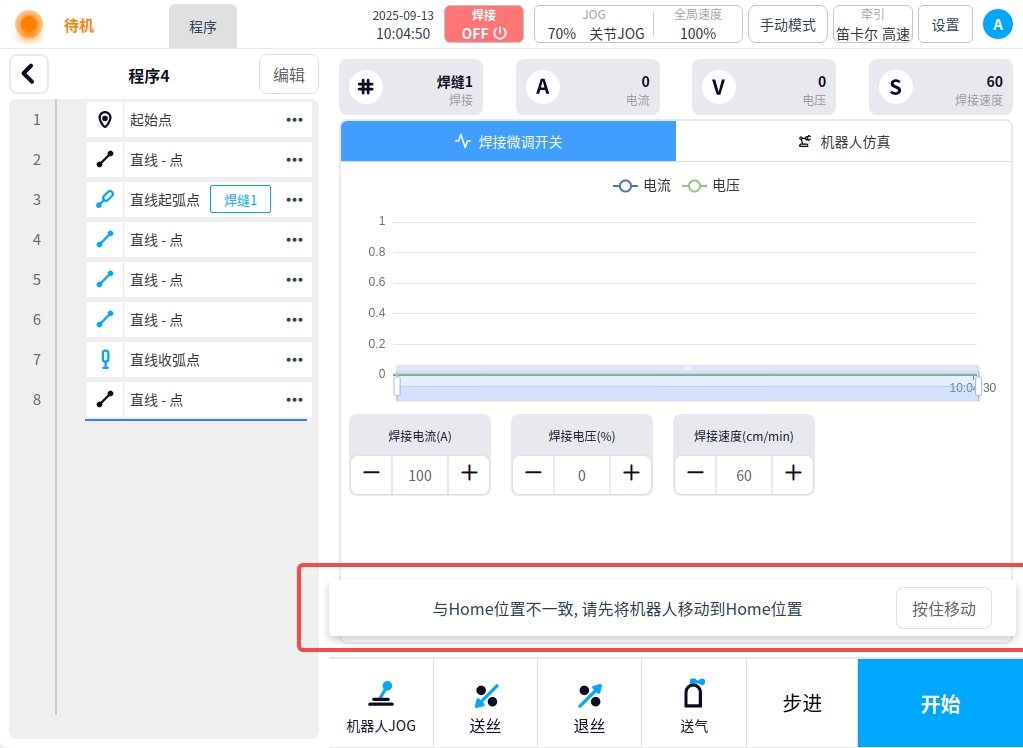The width and height of the screenshot is (1023, 748).
Task: Open the 程序 tab at top
Action: (x=203, y=27)
